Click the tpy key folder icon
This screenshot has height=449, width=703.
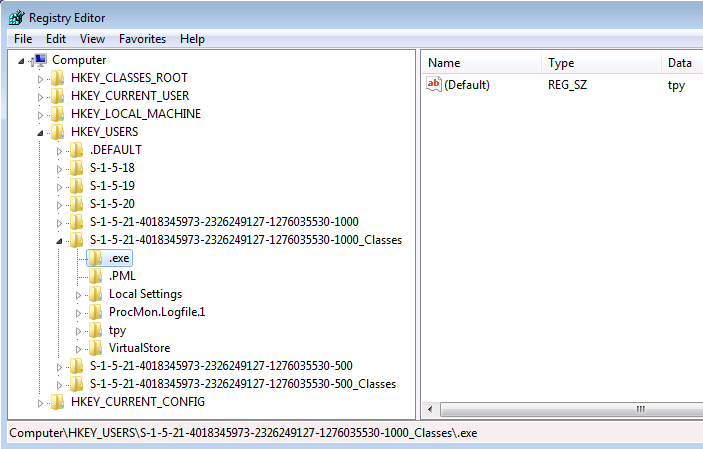coord(96,330)
